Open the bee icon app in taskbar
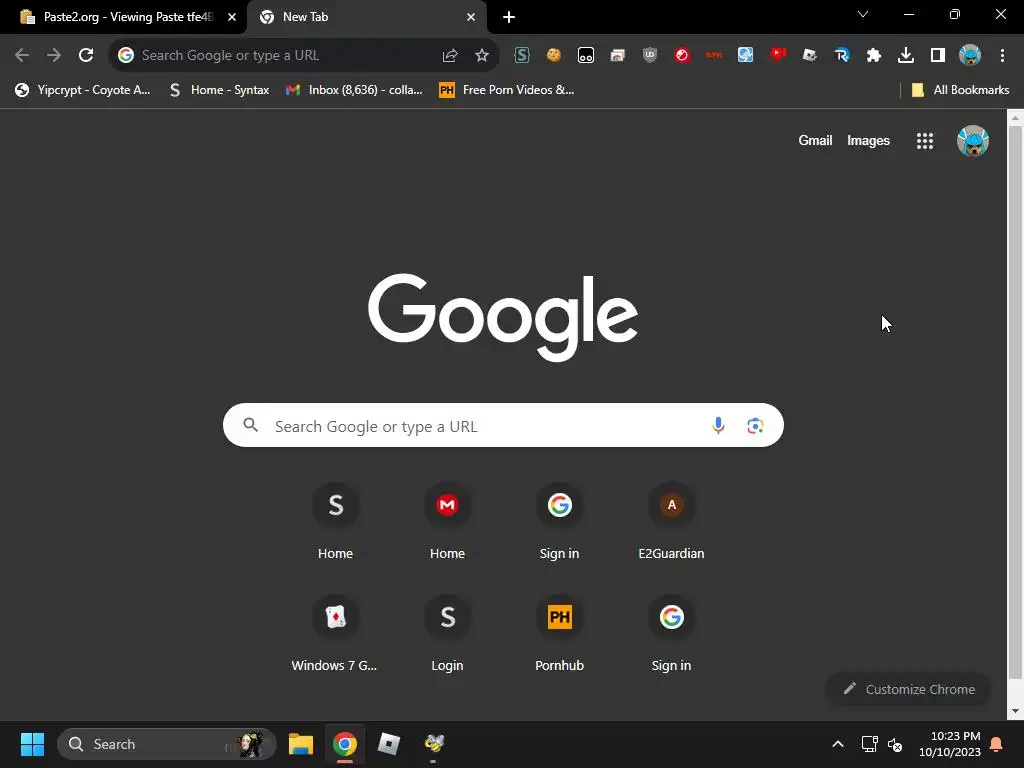1024x768 pixels. (x=434, y=744)
